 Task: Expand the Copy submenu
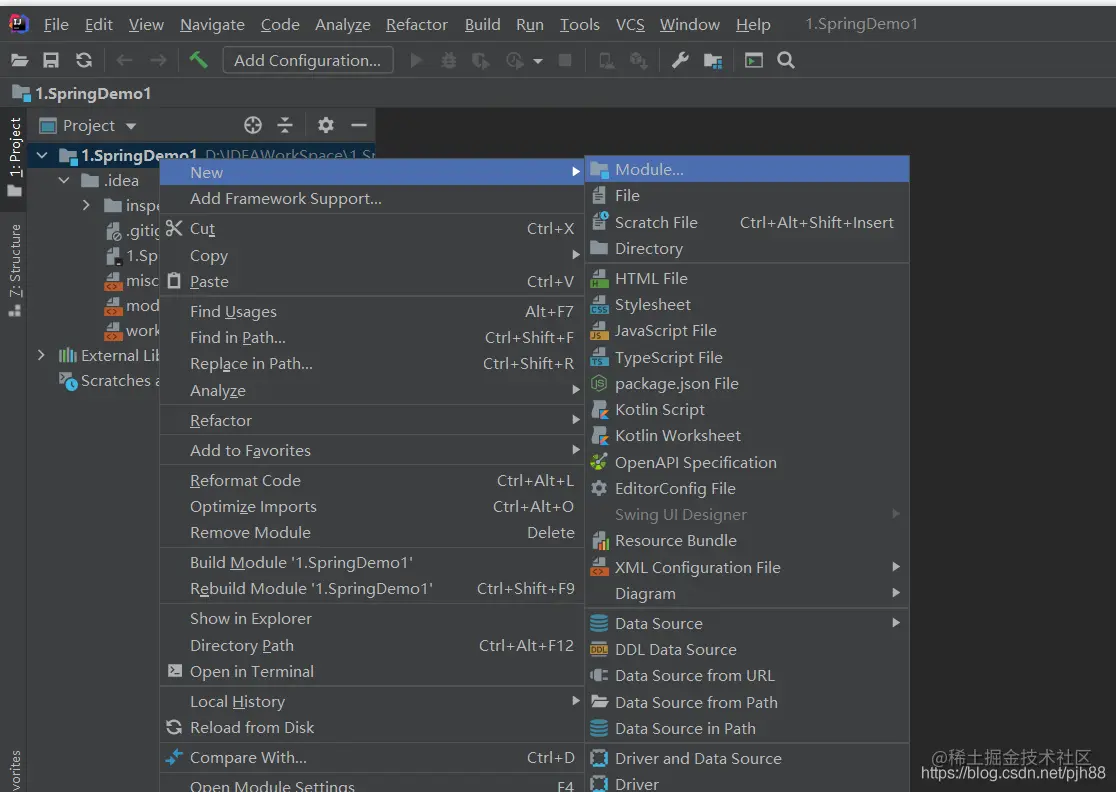point(372,255)
